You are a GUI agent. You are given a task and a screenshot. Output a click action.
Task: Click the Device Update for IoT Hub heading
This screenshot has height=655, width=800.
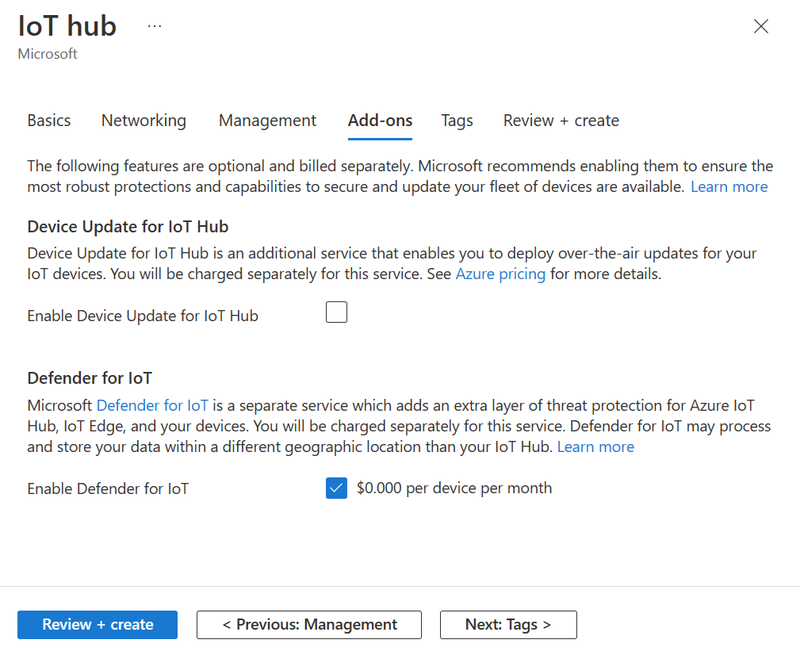128,227
